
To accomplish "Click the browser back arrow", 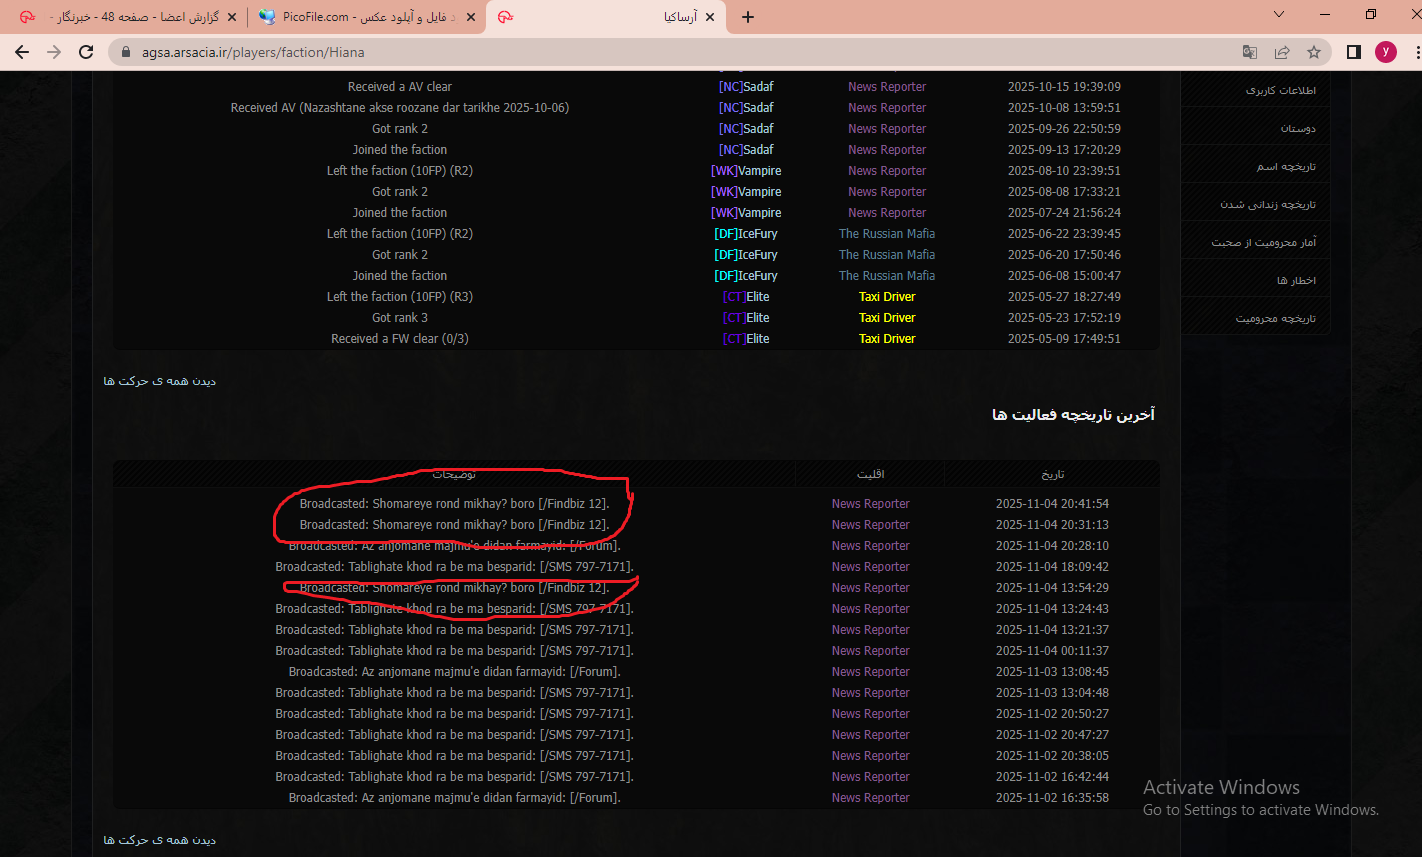I will [x=22, y=52].
